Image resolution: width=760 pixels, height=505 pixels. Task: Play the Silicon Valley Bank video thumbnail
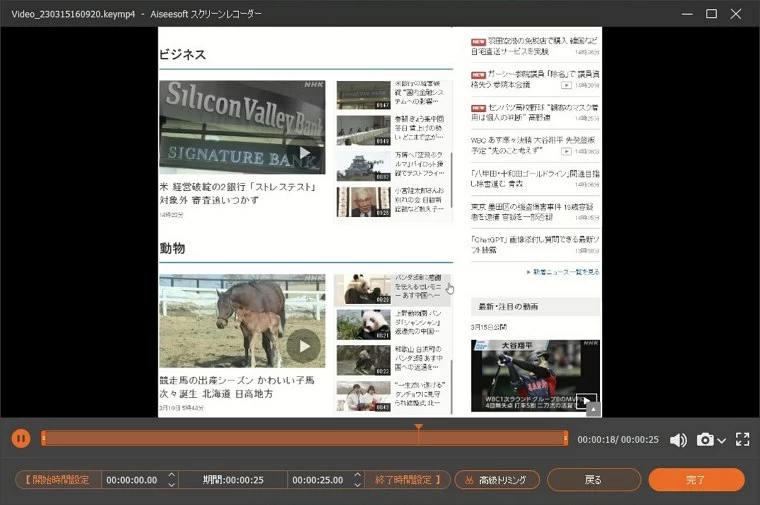coord(242,127)
